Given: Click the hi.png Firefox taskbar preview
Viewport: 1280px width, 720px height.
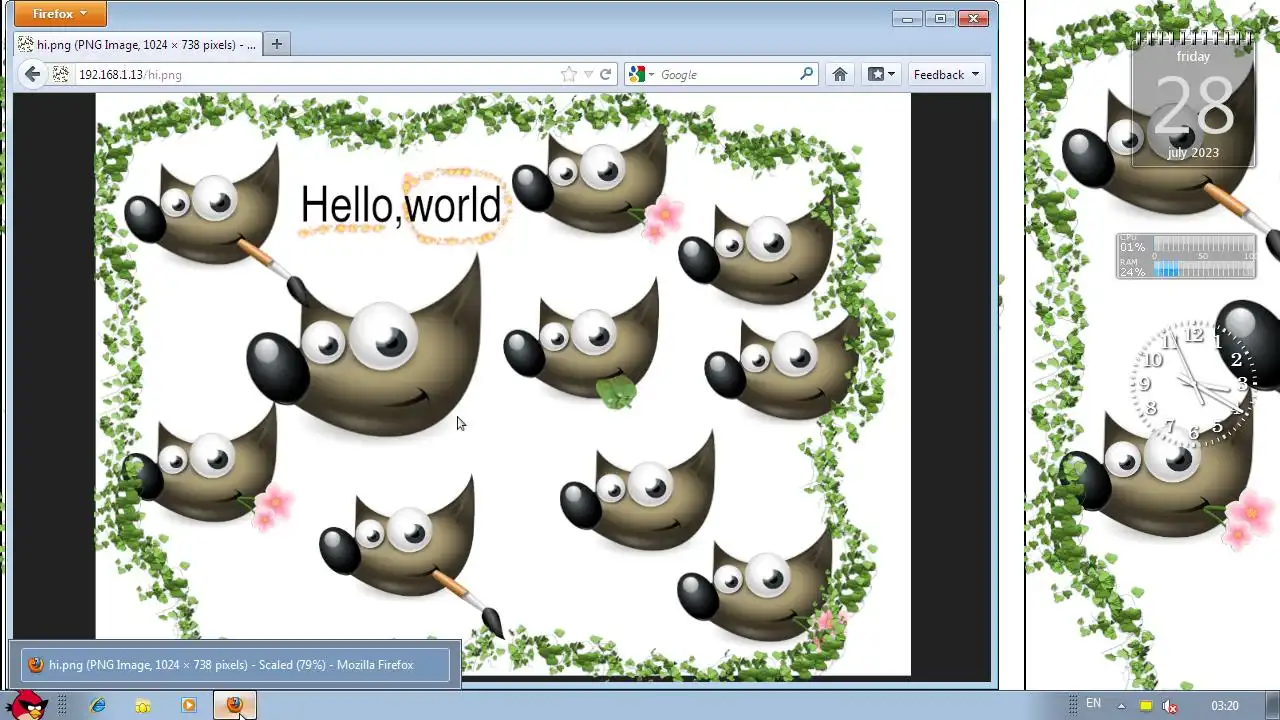Looking at the screenshot, I should (235, 664).
